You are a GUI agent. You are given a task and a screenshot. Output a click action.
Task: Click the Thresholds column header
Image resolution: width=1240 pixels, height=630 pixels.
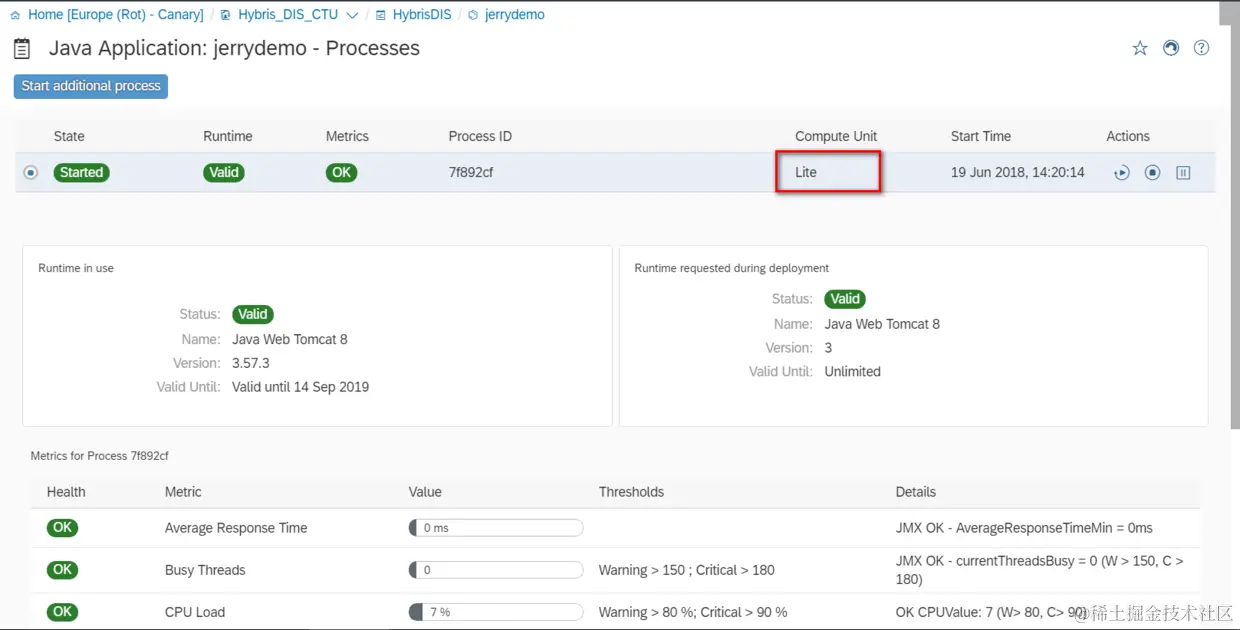[x=631, y=492]
